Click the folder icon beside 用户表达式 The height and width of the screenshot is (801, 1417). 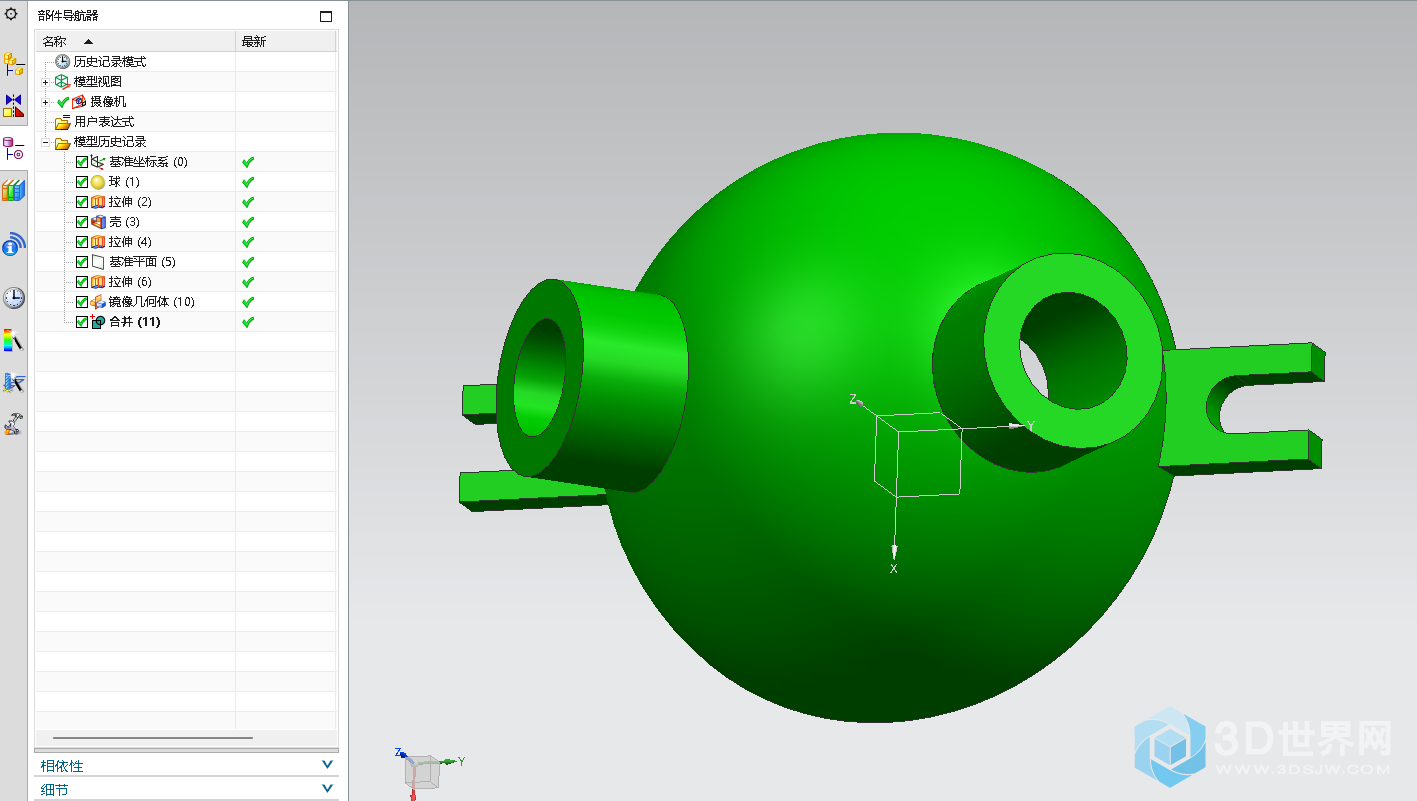[63, 122]
